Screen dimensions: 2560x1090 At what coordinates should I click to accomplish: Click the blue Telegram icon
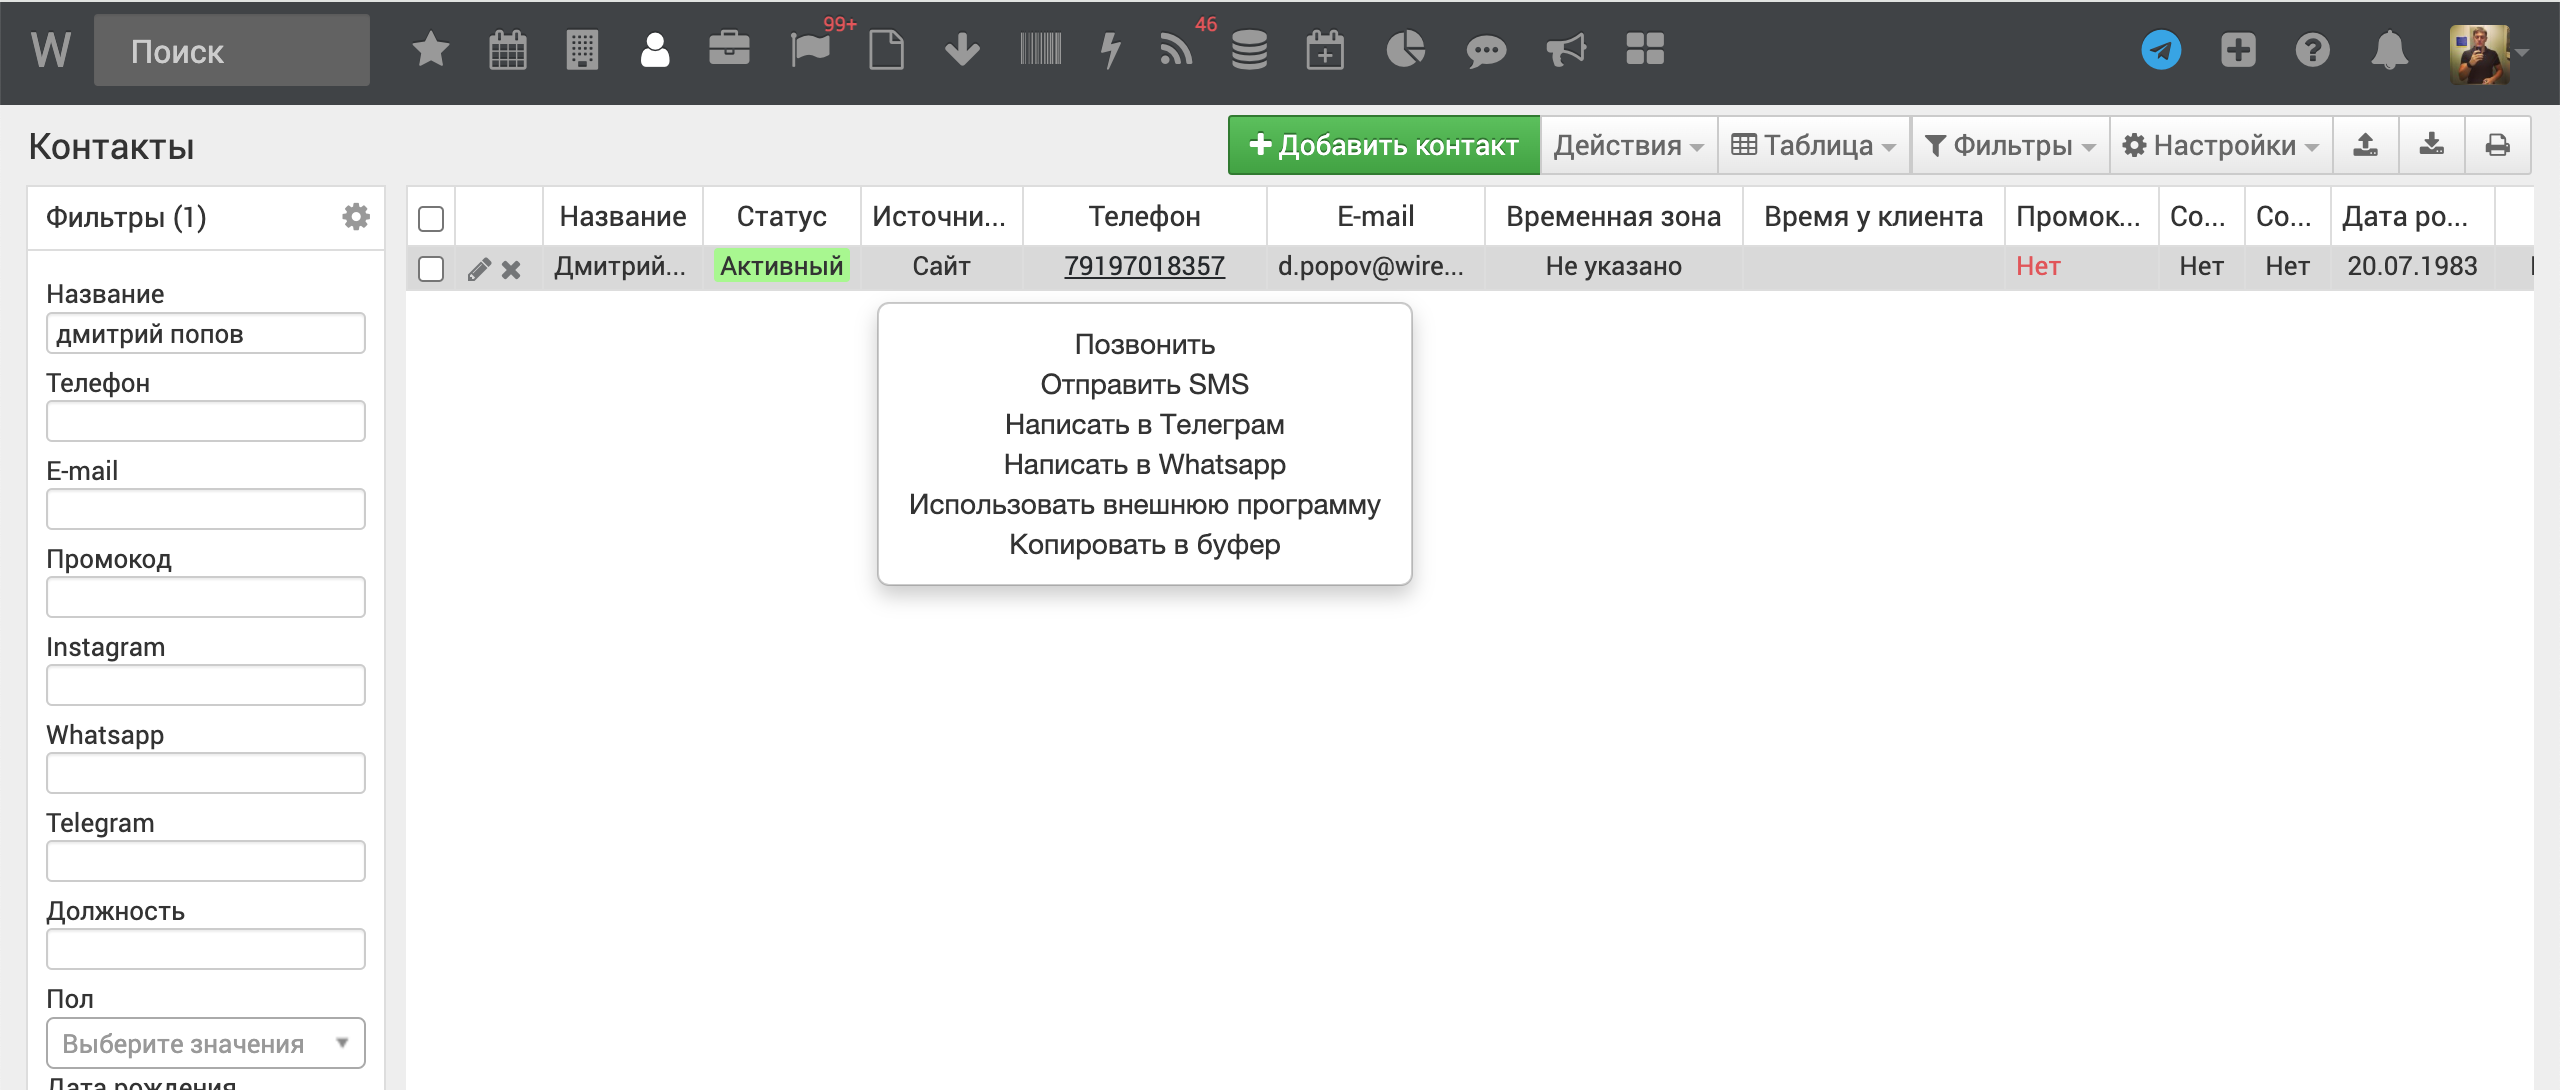click(2161, 50)
